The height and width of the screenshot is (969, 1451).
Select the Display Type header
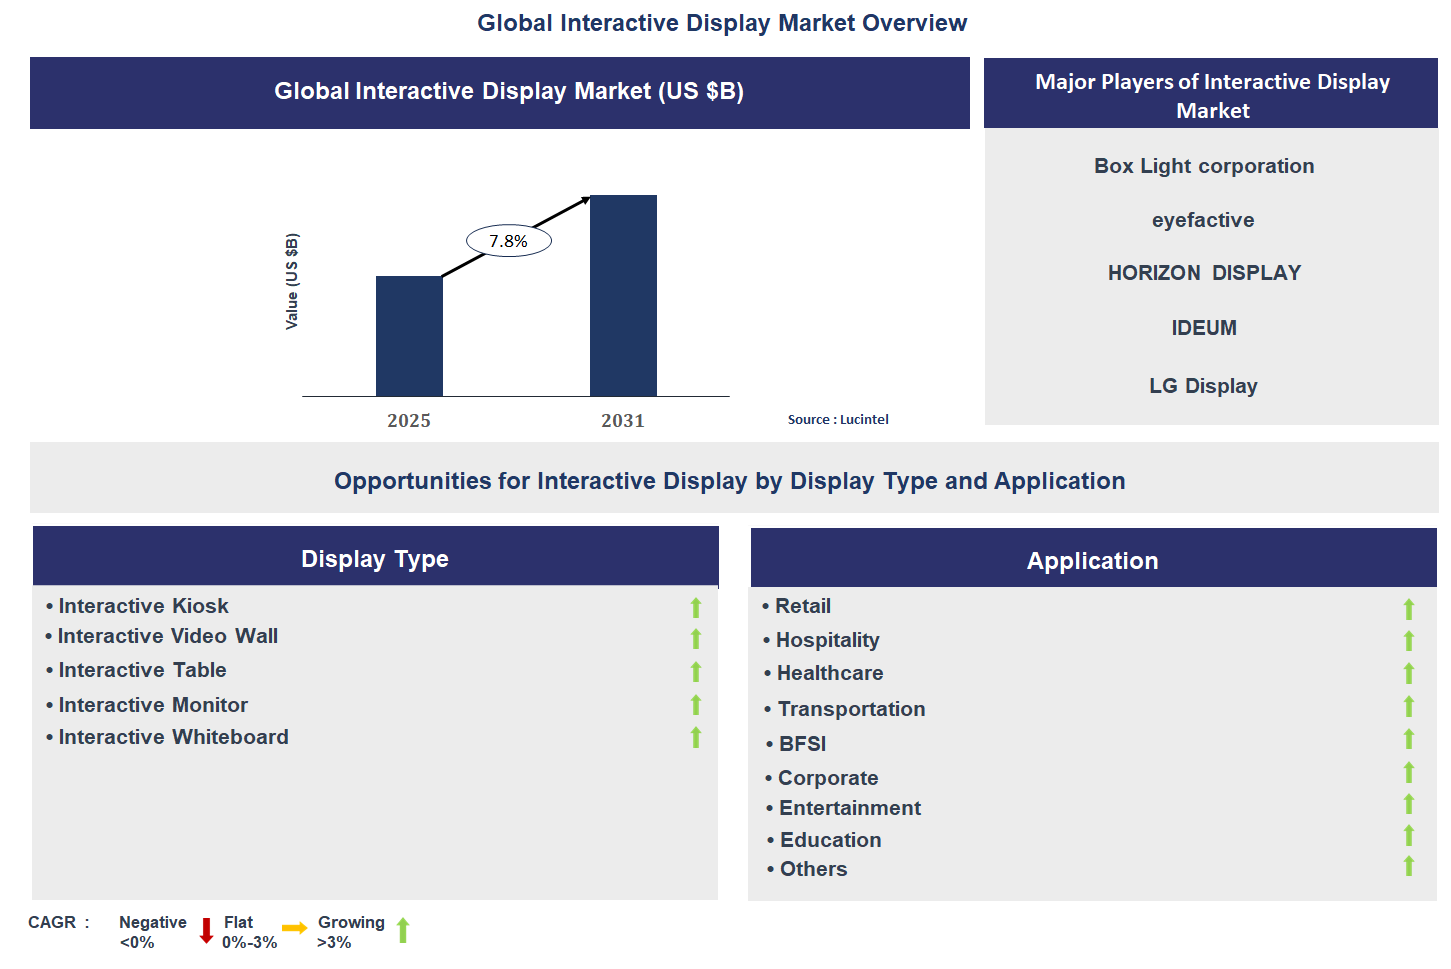click(x=375, y=559)
